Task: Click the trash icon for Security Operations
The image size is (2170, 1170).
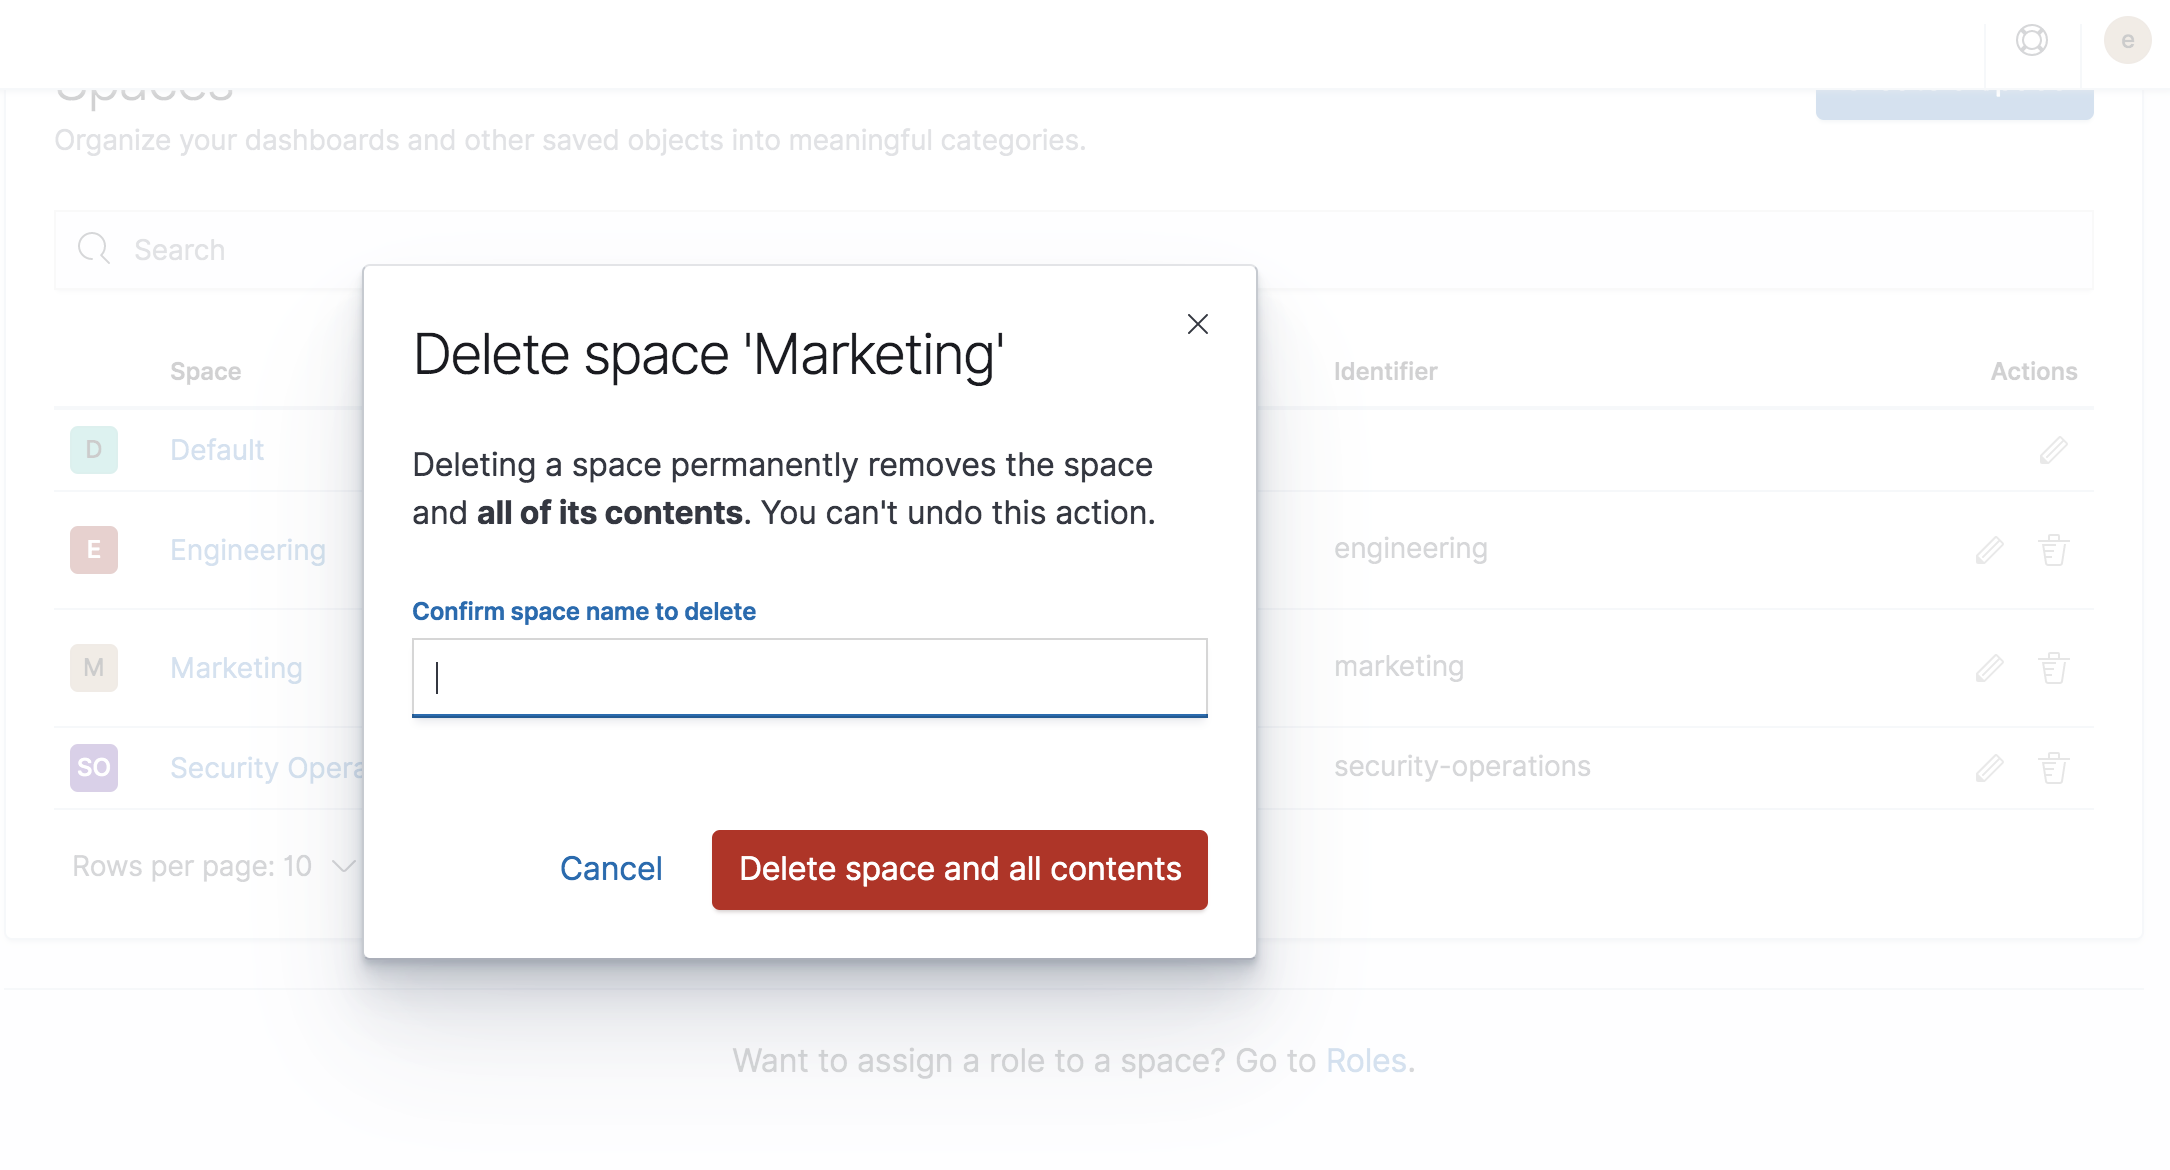Action: (x=2054, y=767)
